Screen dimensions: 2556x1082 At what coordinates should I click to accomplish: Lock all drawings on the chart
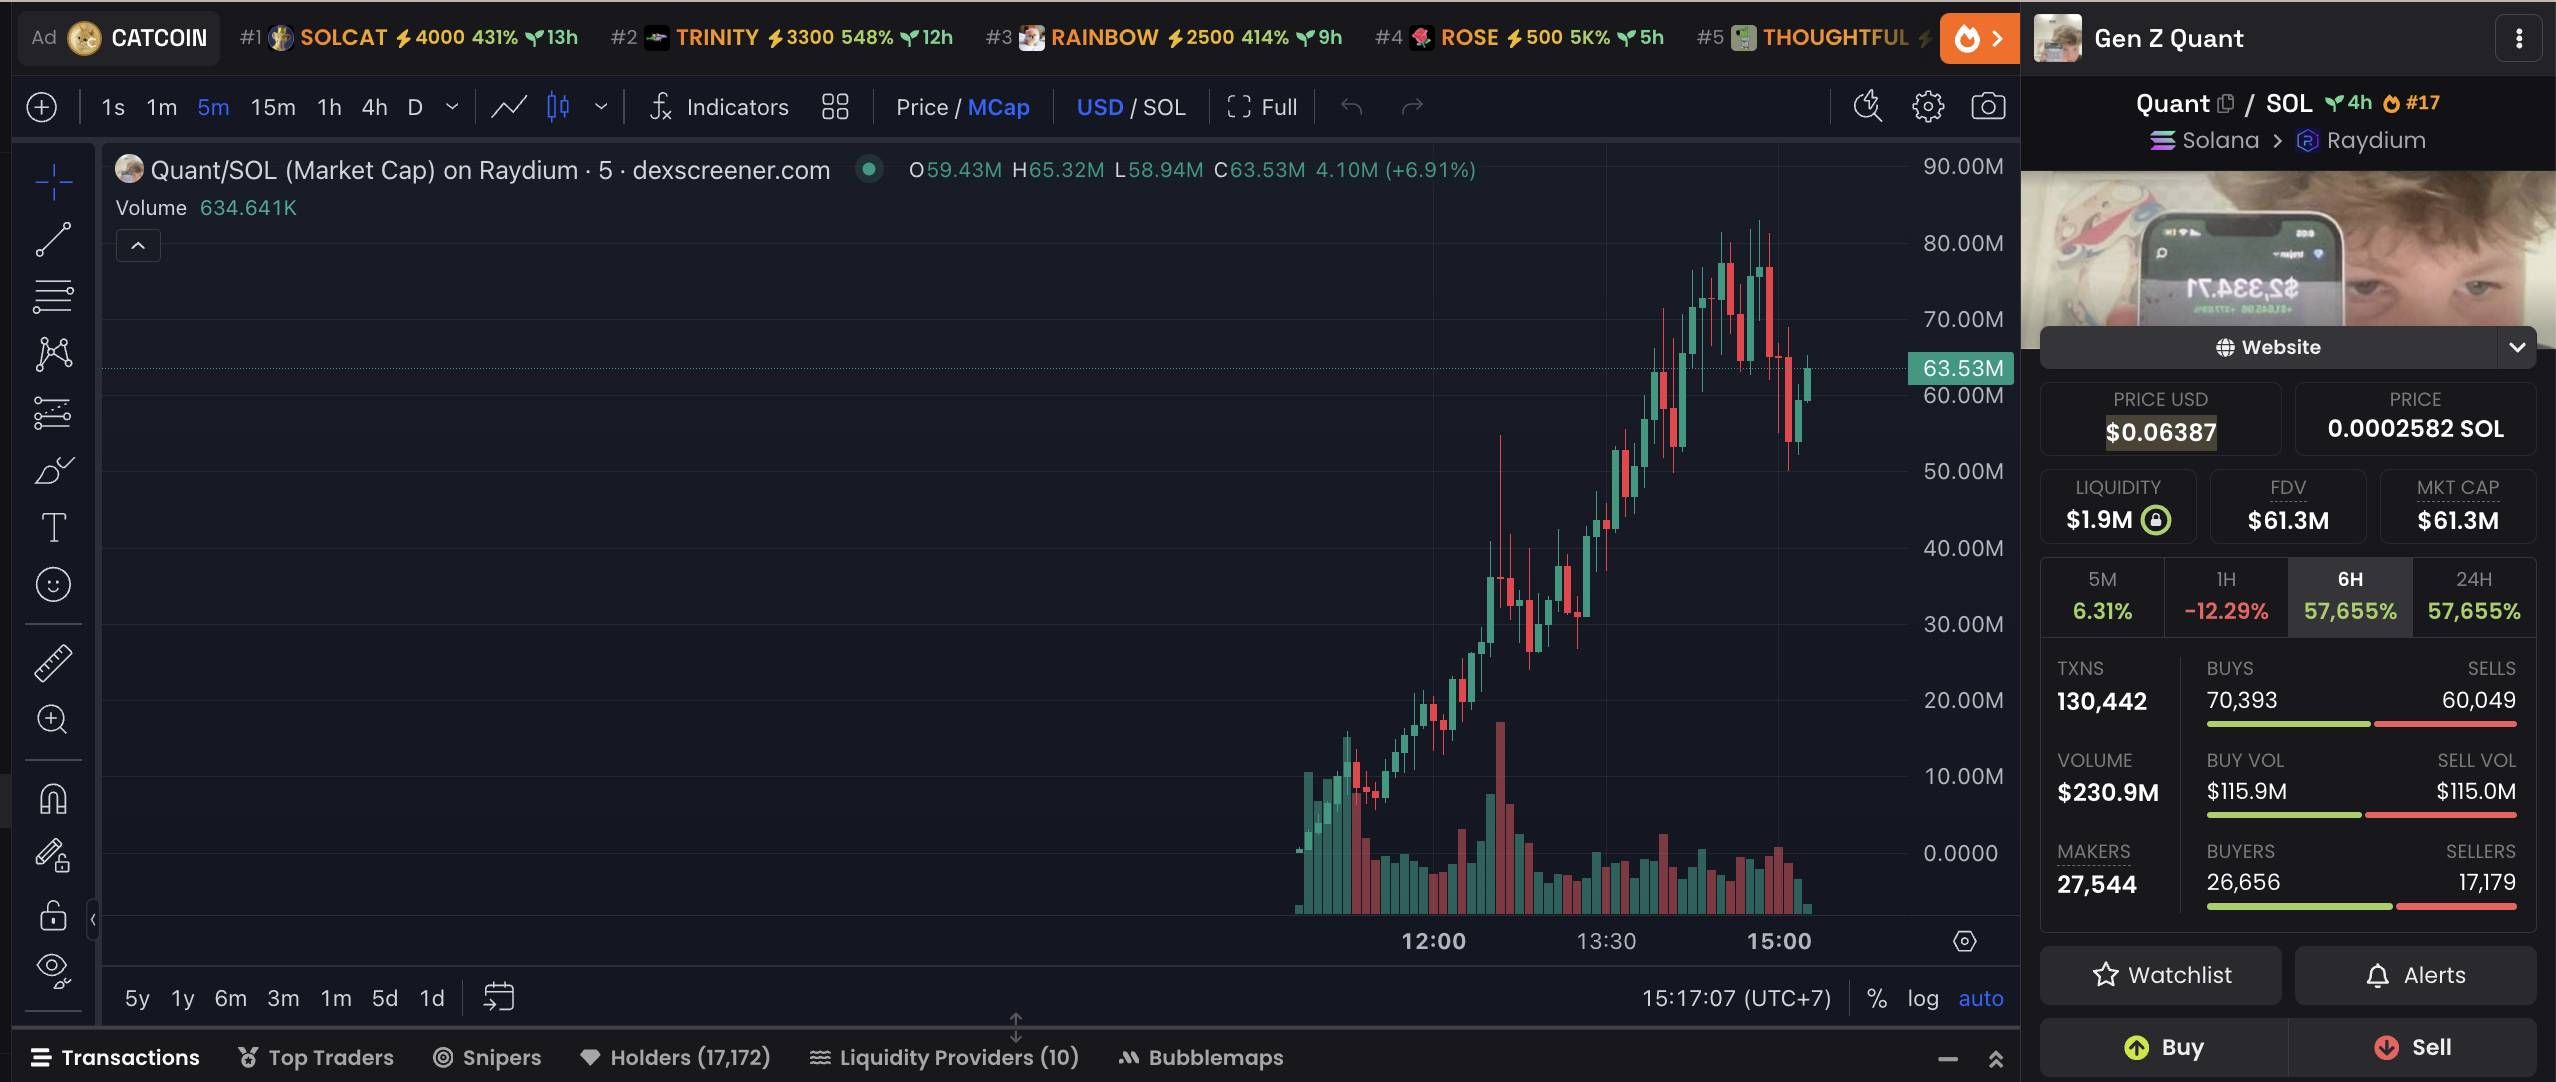coord(52,915)
